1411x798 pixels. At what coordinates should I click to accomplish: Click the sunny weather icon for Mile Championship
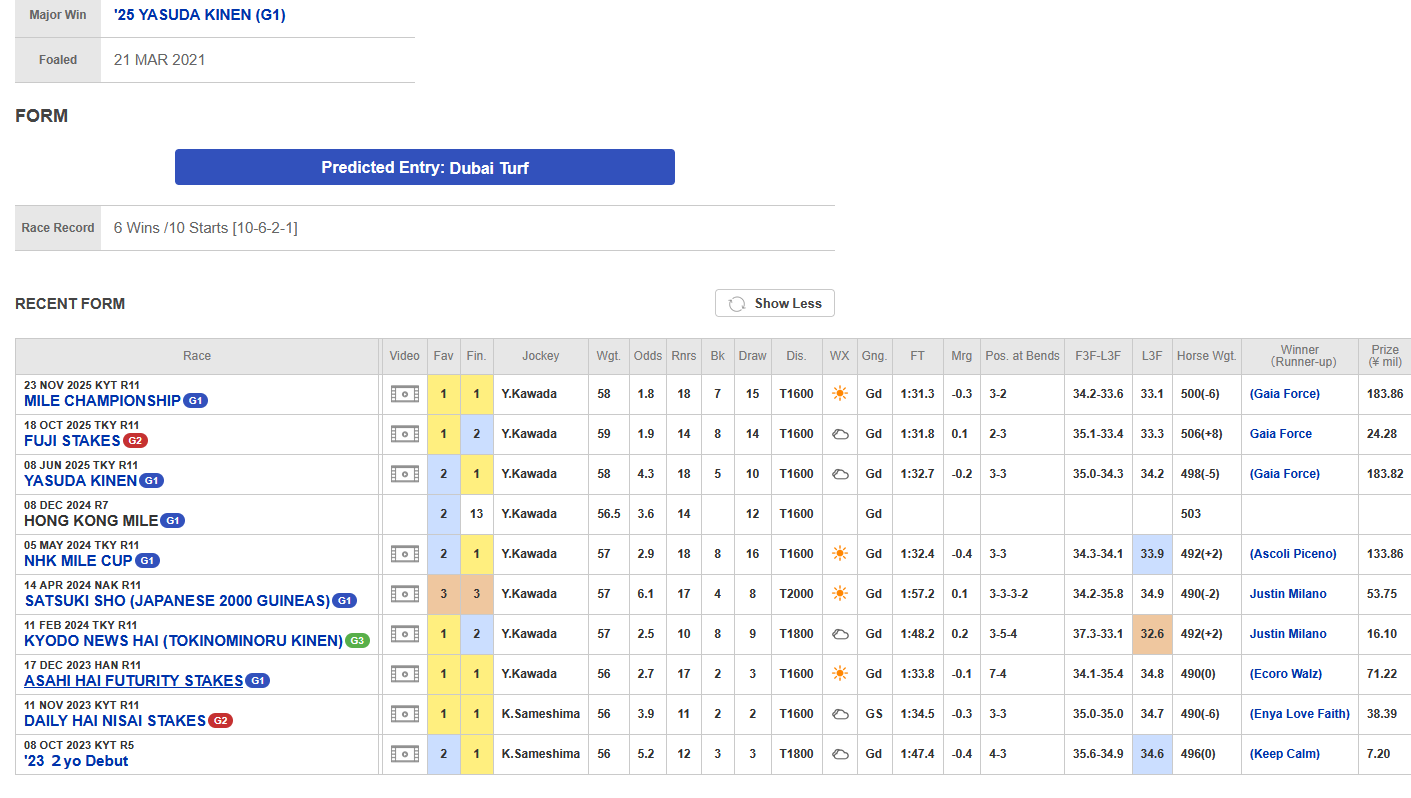point(839,394)
